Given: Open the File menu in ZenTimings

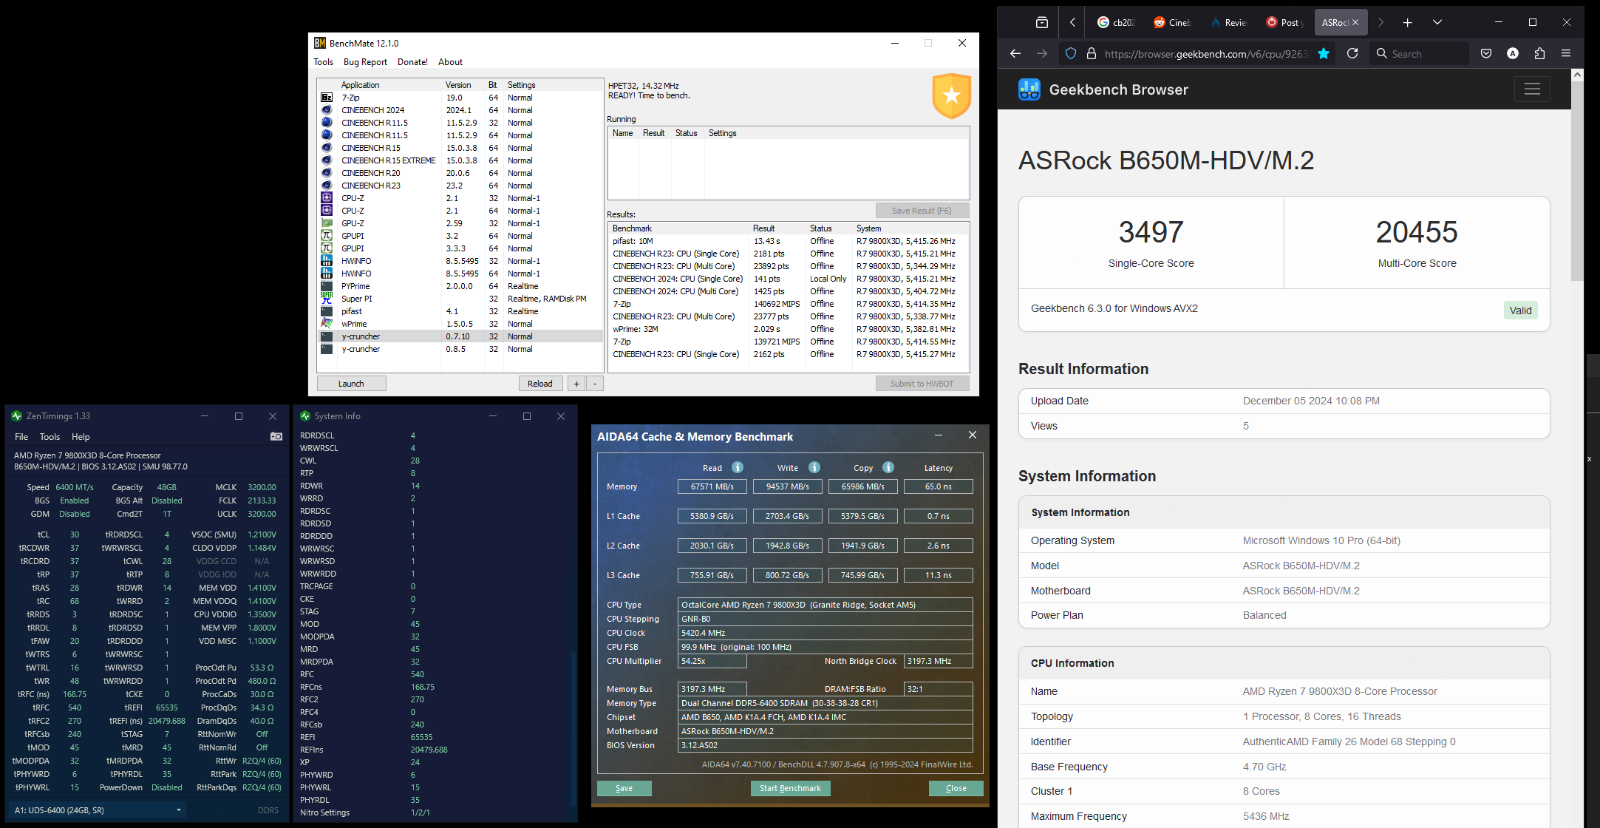Looking at the screenshot, I should pos(21,437).
